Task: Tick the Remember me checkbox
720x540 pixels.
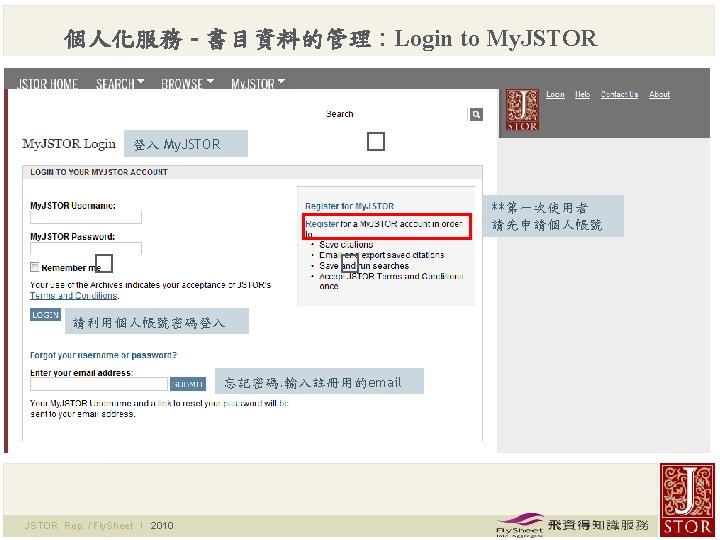Action: point(34,267)
